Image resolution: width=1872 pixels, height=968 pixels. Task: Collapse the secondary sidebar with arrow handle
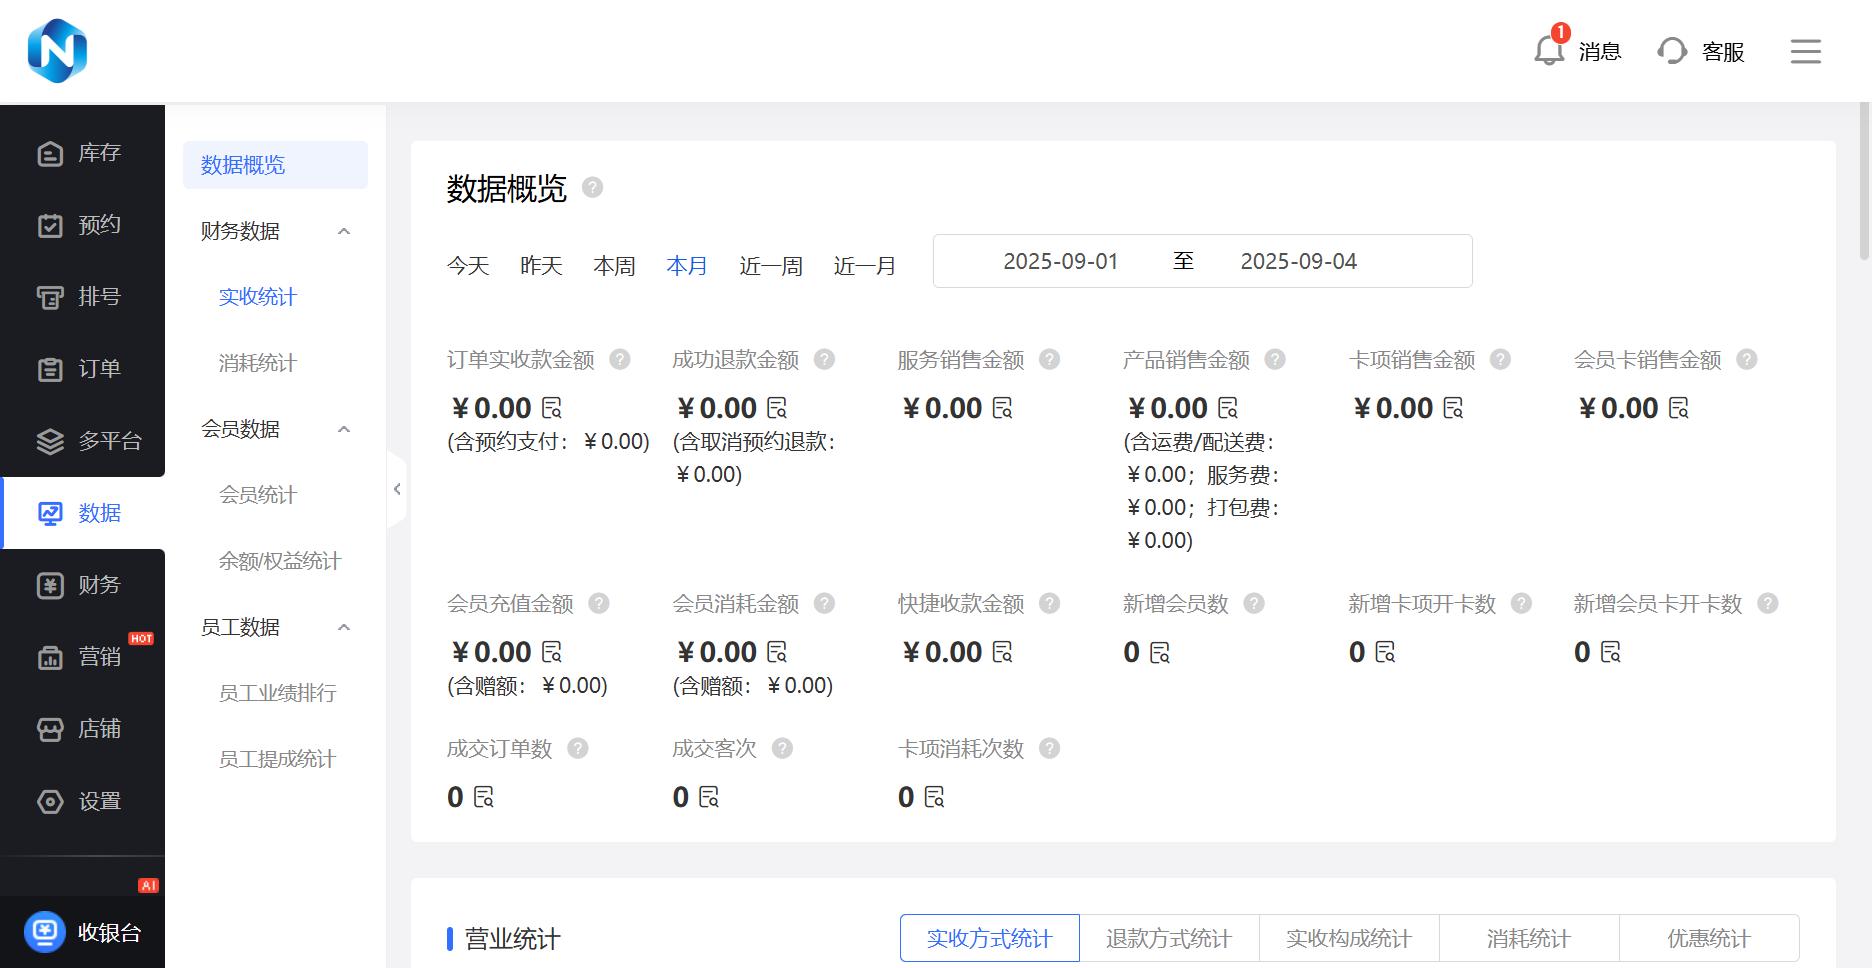(x=397, y=489)
